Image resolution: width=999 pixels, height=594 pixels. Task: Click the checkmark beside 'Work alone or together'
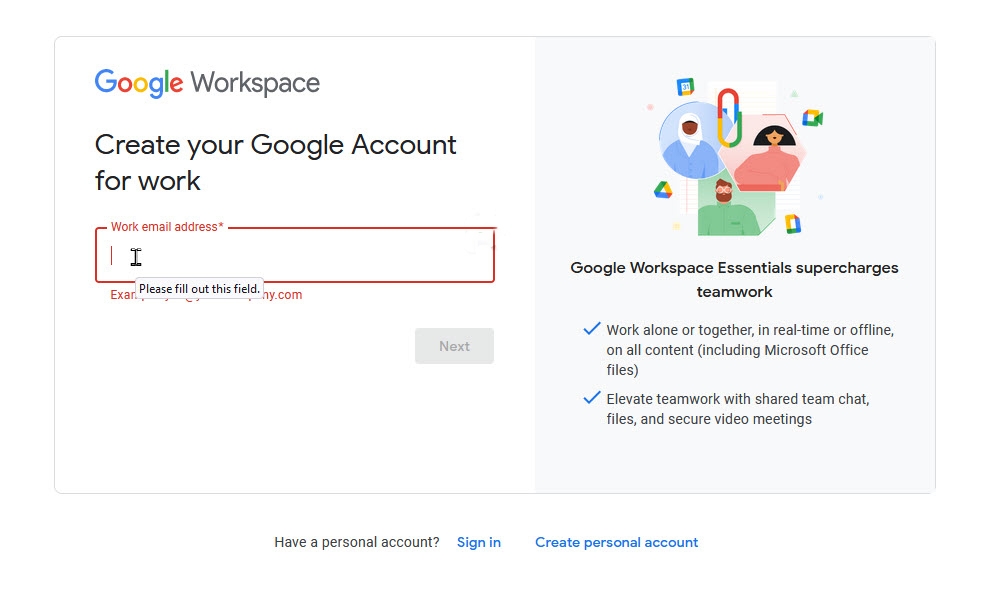click(x=591, y=329)
